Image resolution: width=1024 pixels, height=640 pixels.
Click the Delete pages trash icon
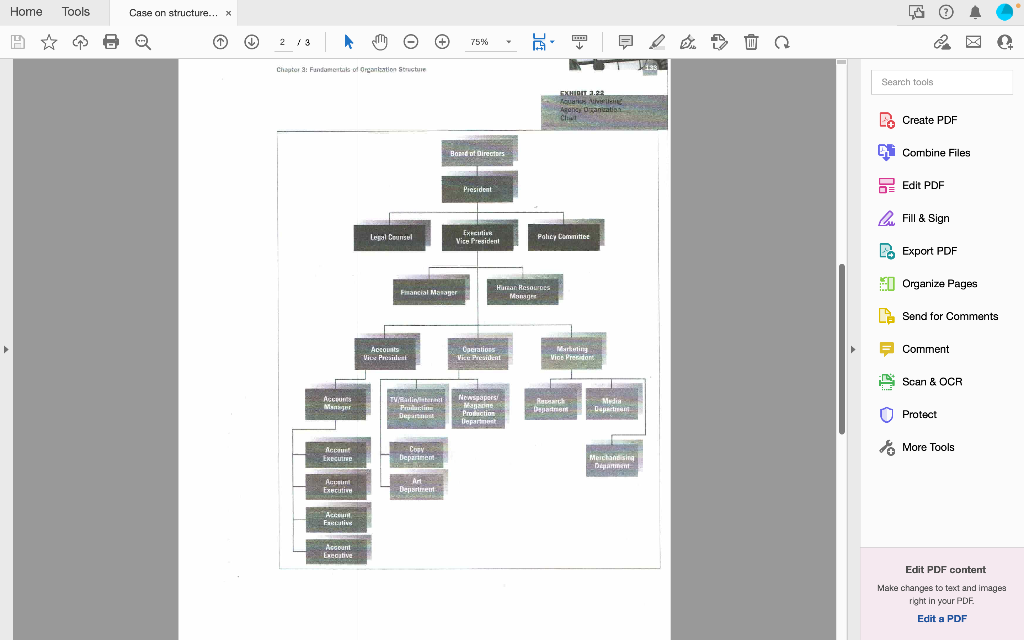coord(750,42)
